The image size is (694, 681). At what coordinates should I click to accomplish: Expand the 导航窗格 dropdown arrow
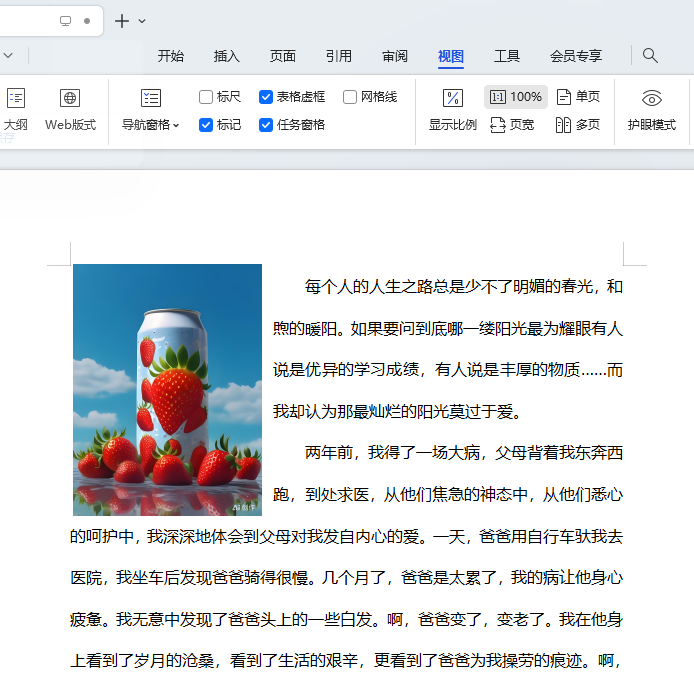176,125
